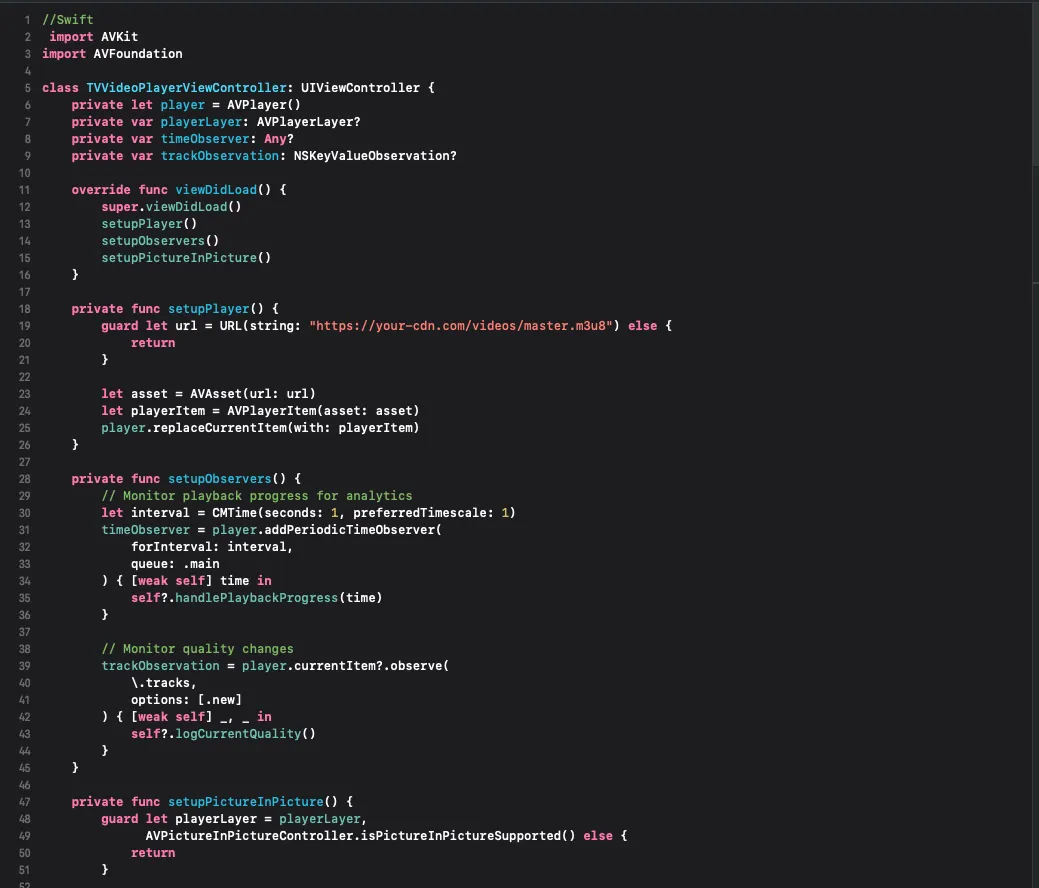Click the "setupPlayer()" call on line 13
The width and height of the screenshot is (1039, 888).
pyautogui.click(x=149, y=224)
